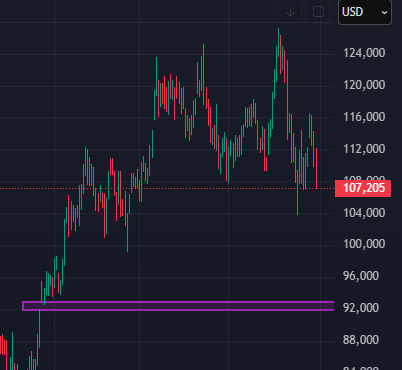This screenshot has height=370, width=402.
Task: Click the 96,000 price axis label
Action: point(361,276)
